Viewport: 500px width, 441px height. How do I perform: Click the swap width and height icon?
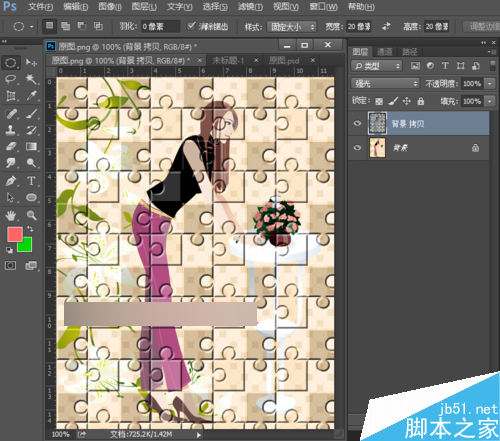(x=387, y=26)
